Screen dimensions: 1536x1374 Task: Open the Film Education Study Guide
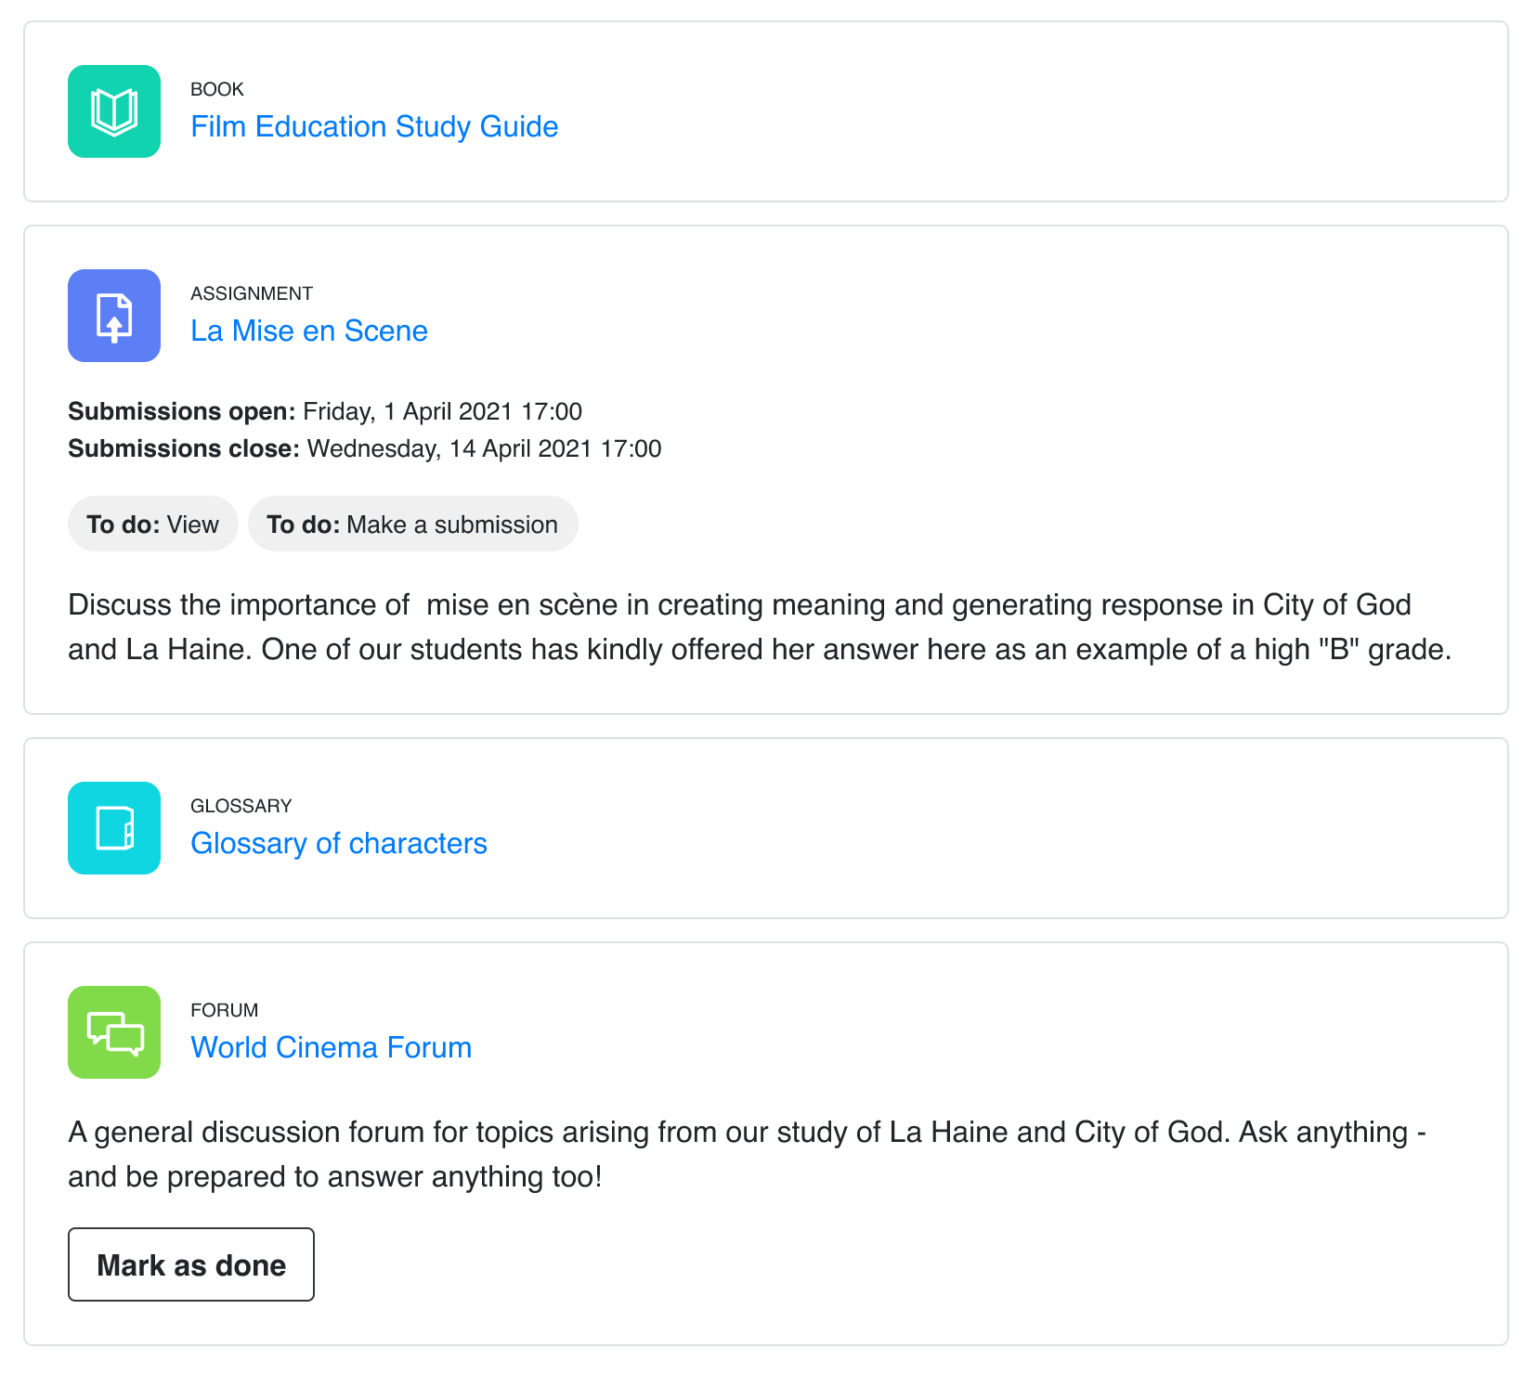374,127
